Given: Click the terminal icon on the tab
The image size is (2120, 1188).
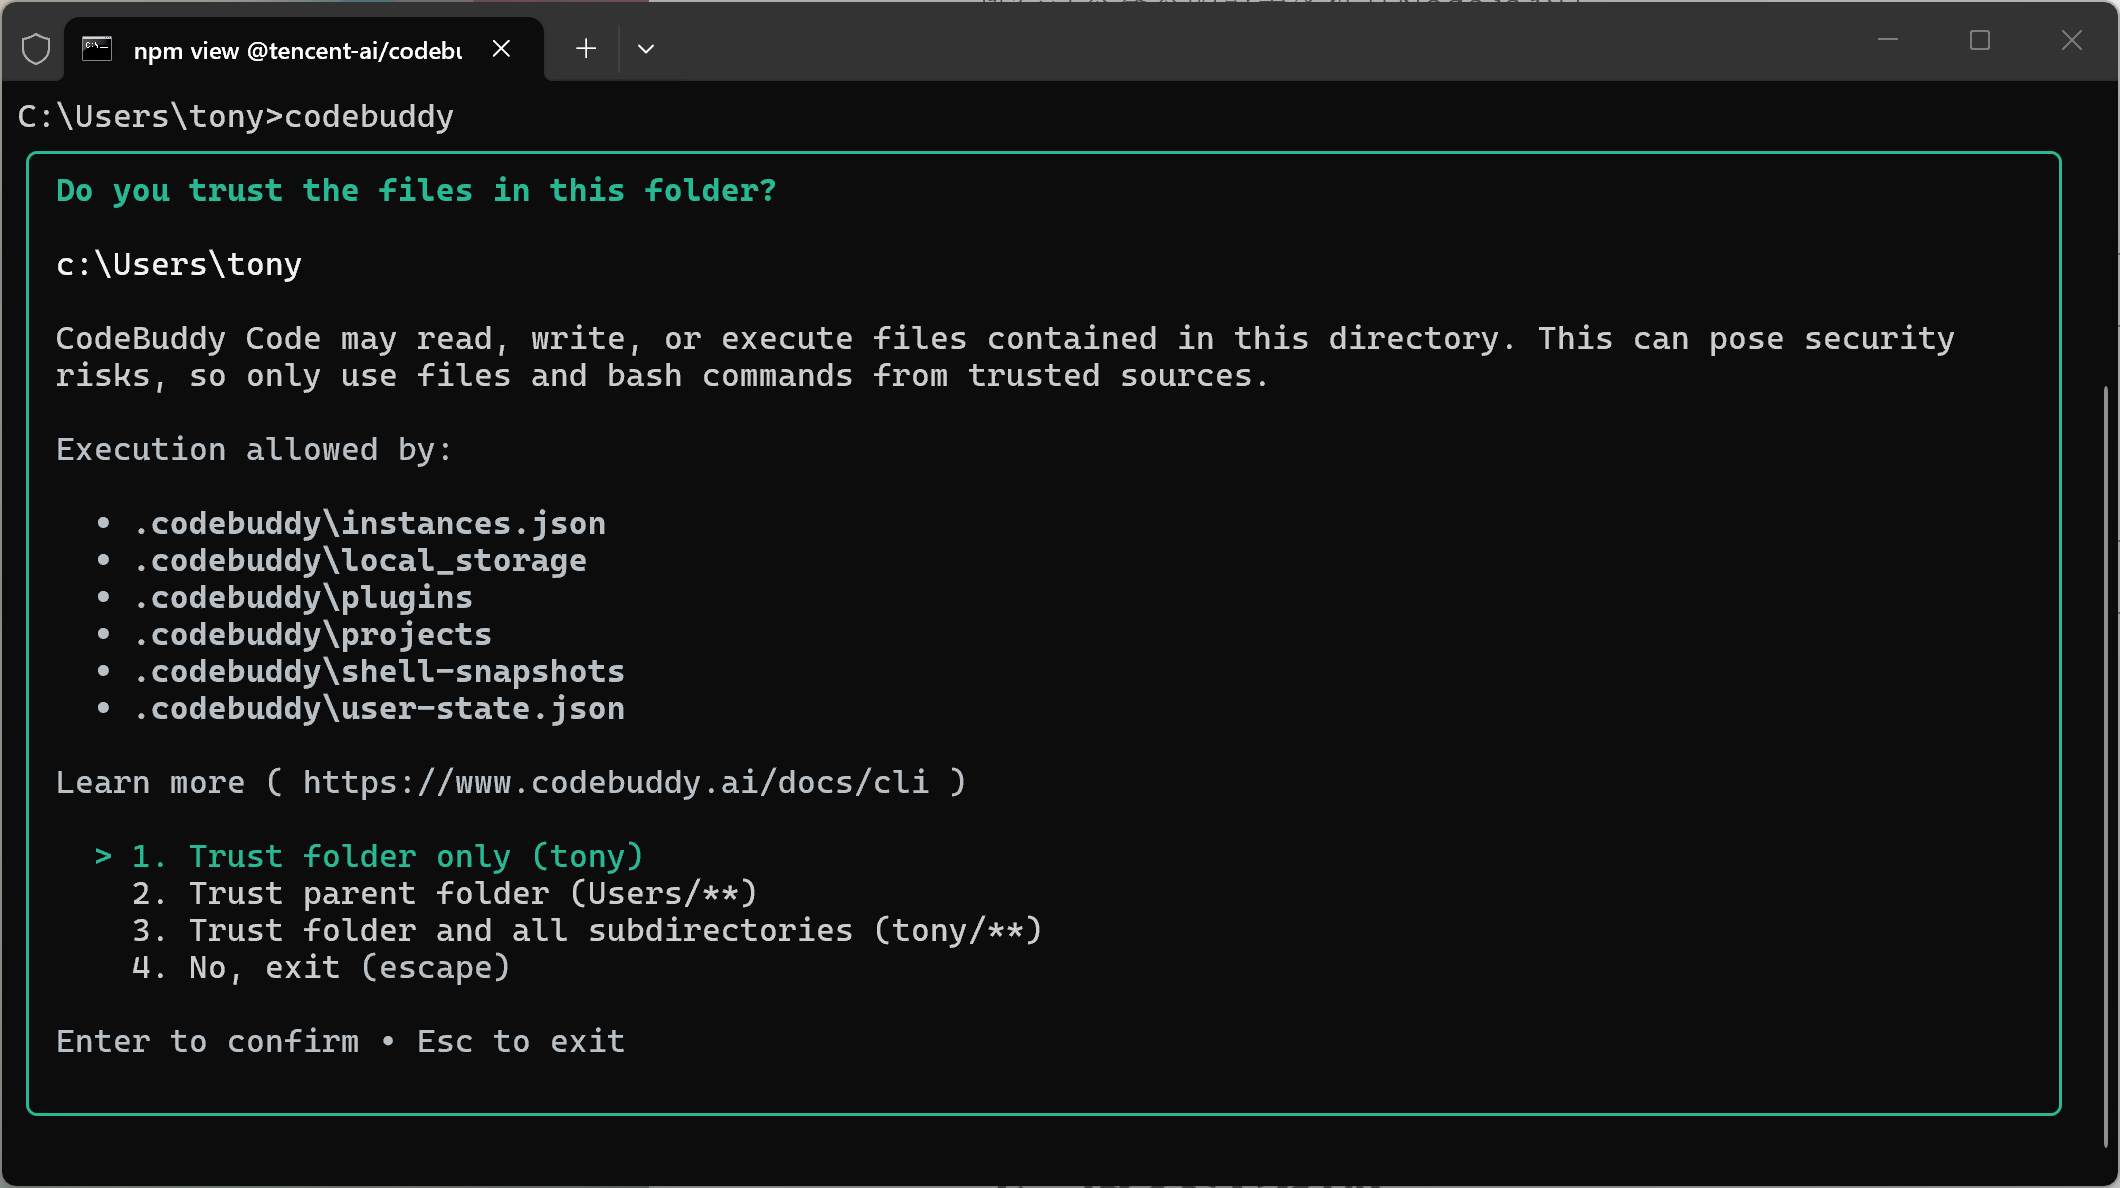Looking at the screenshot, I should (x=97, y=49).
